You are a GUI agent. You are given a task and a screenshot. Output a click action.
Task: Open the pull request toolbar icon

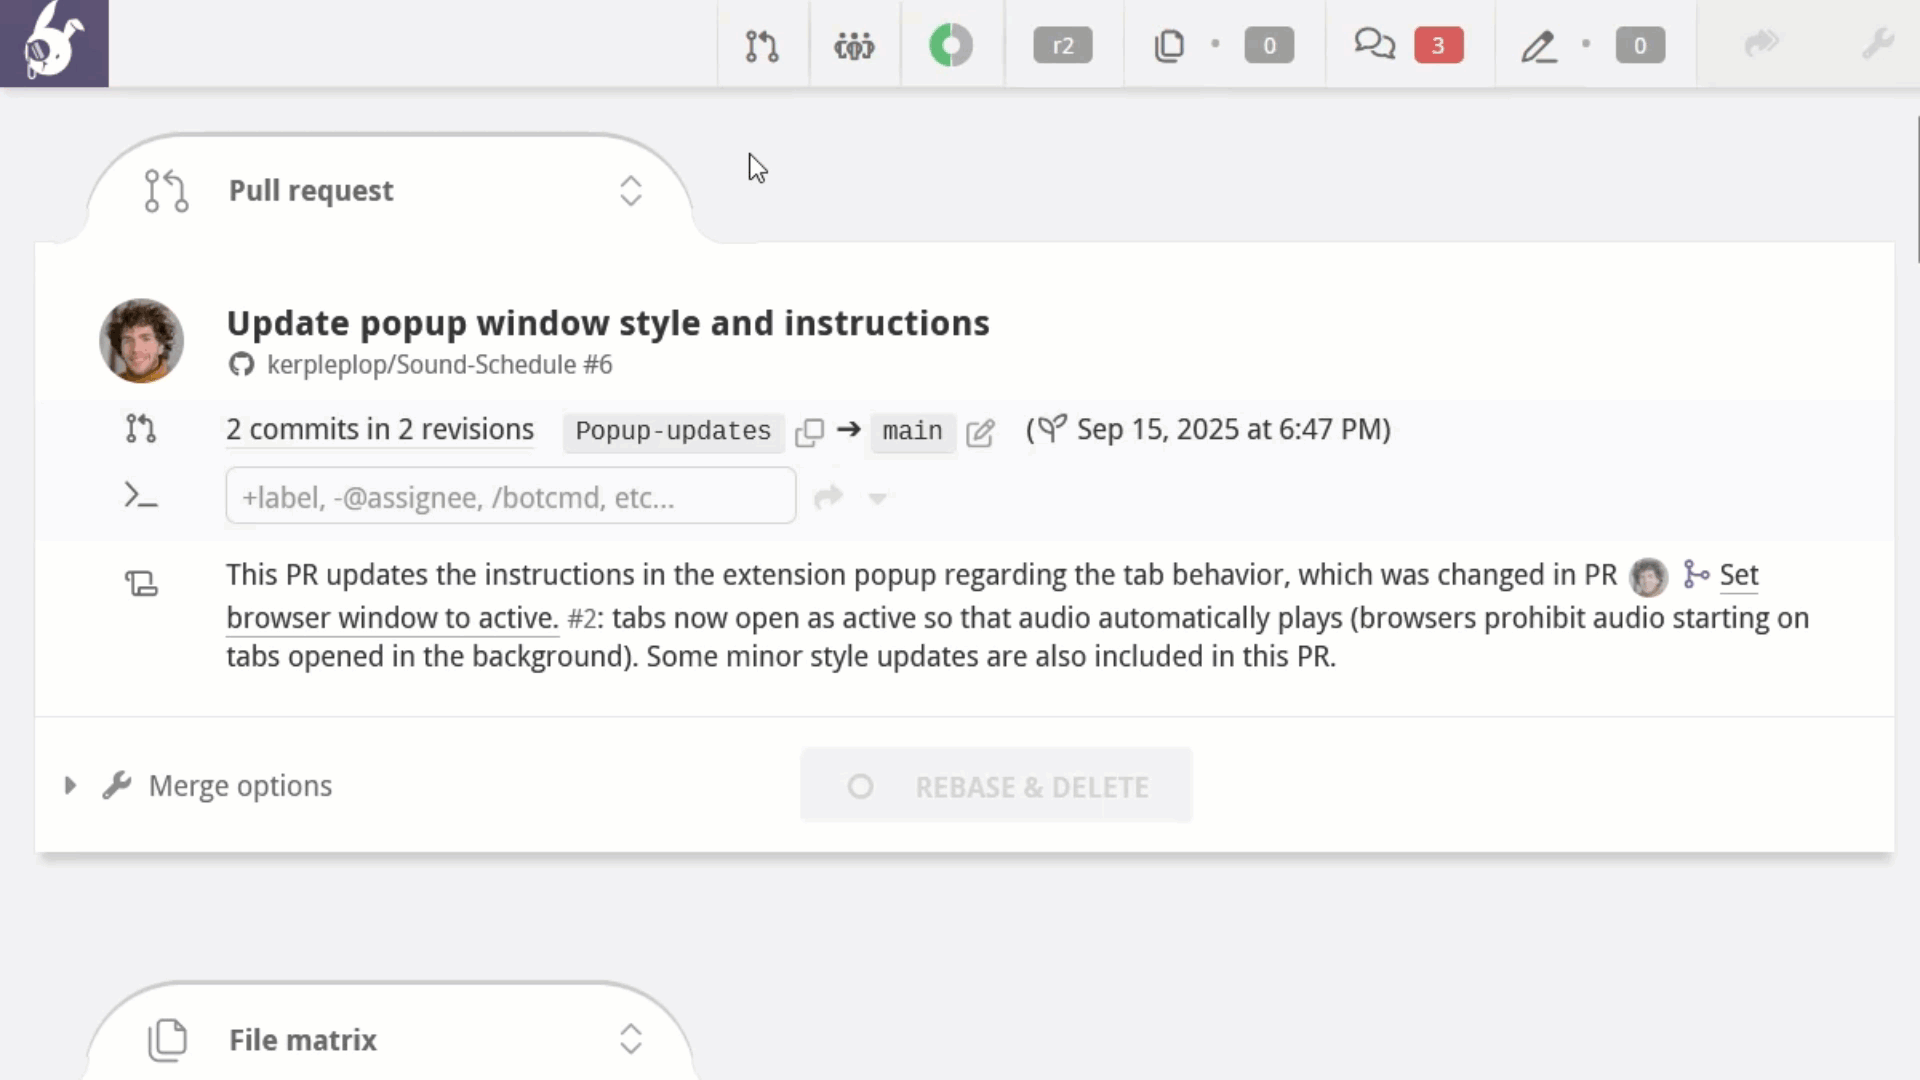pos(762,45)
